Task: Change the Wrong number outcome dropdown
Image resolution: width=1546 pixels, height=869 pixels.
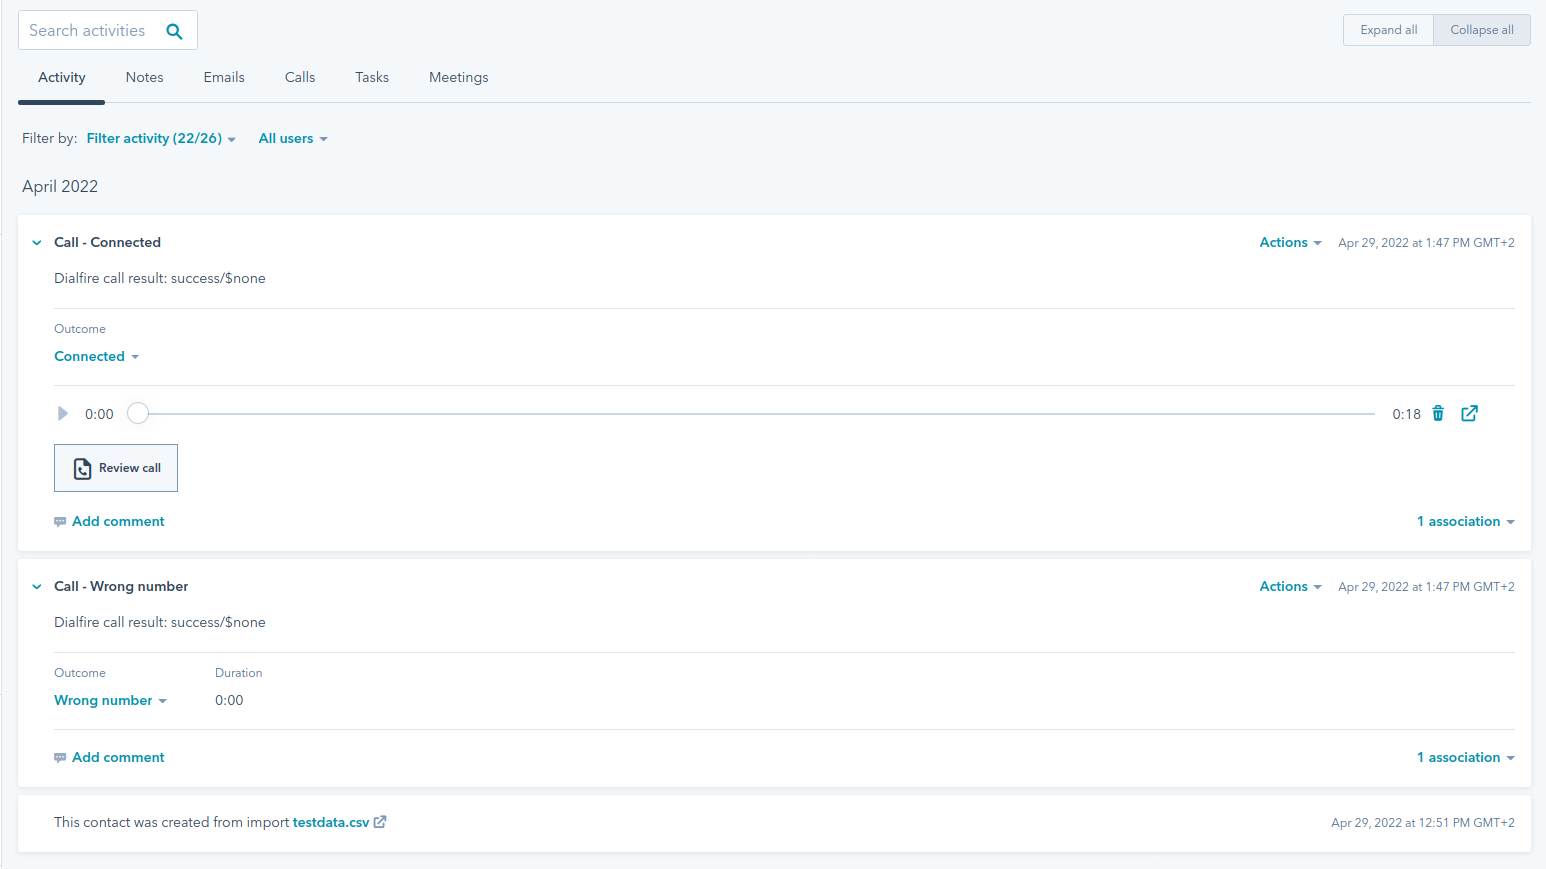Action: pos(110,701)
